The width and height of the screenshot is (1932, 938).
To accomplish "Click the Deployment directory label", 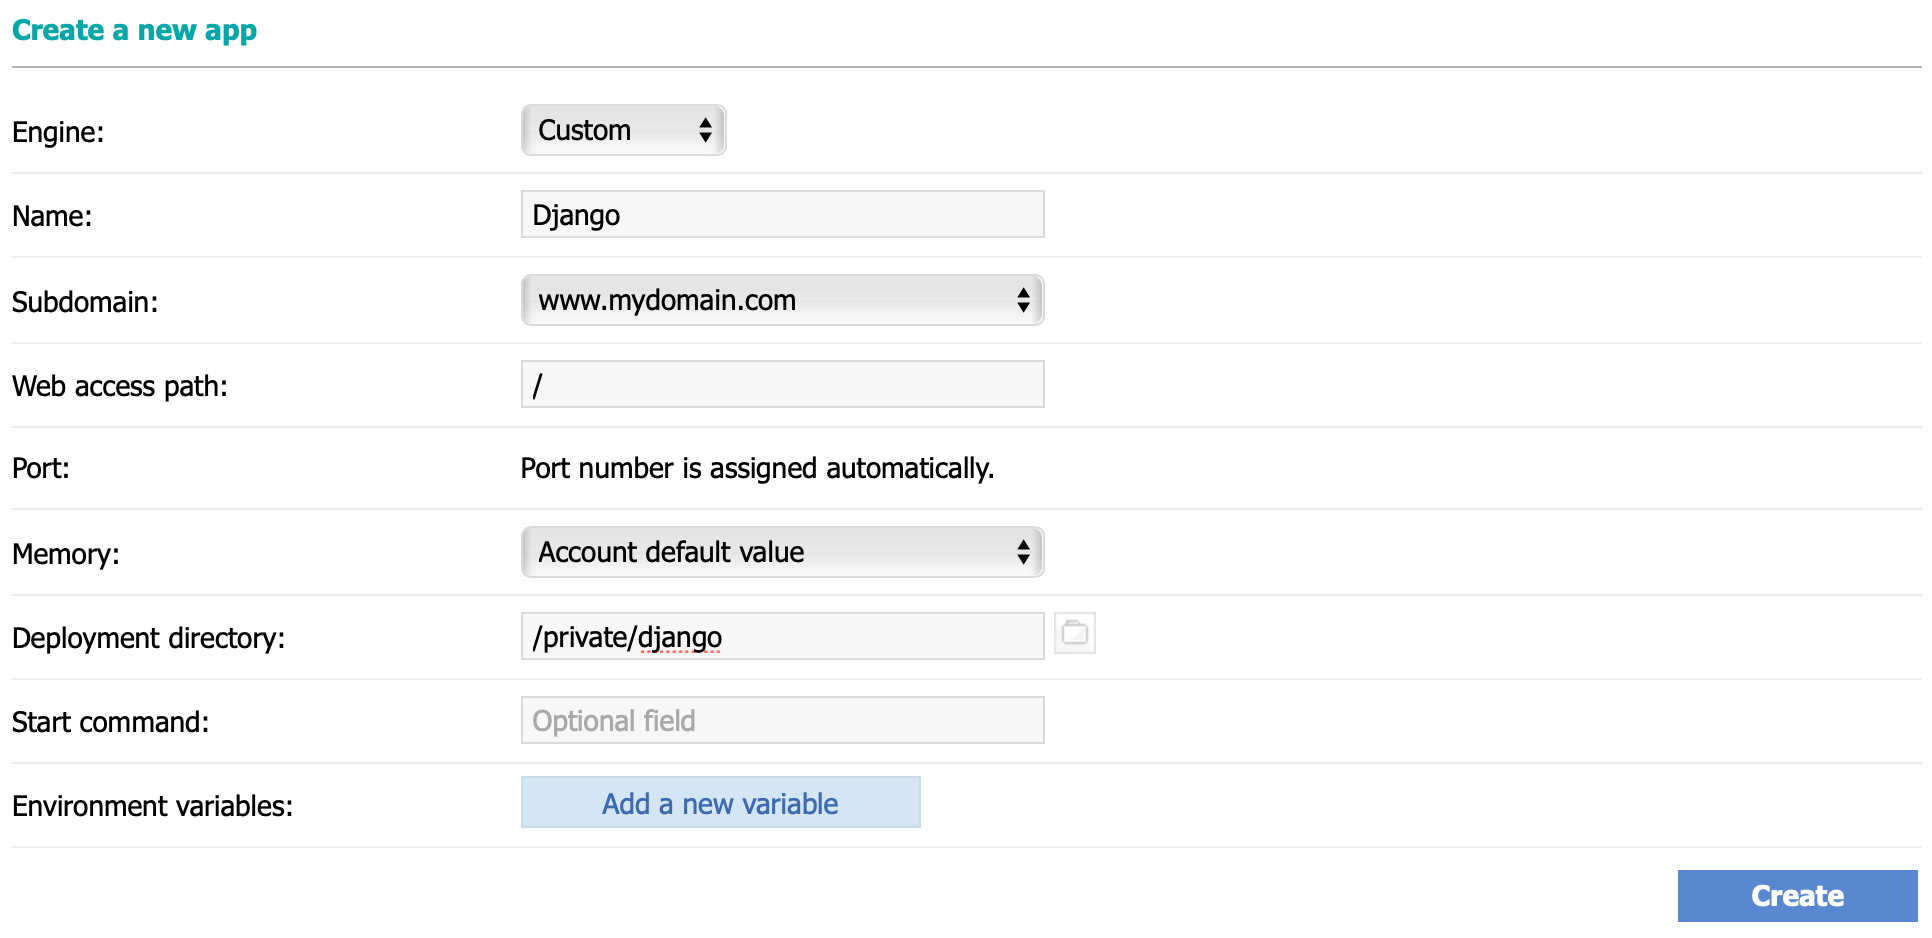I will coord(149,638).
